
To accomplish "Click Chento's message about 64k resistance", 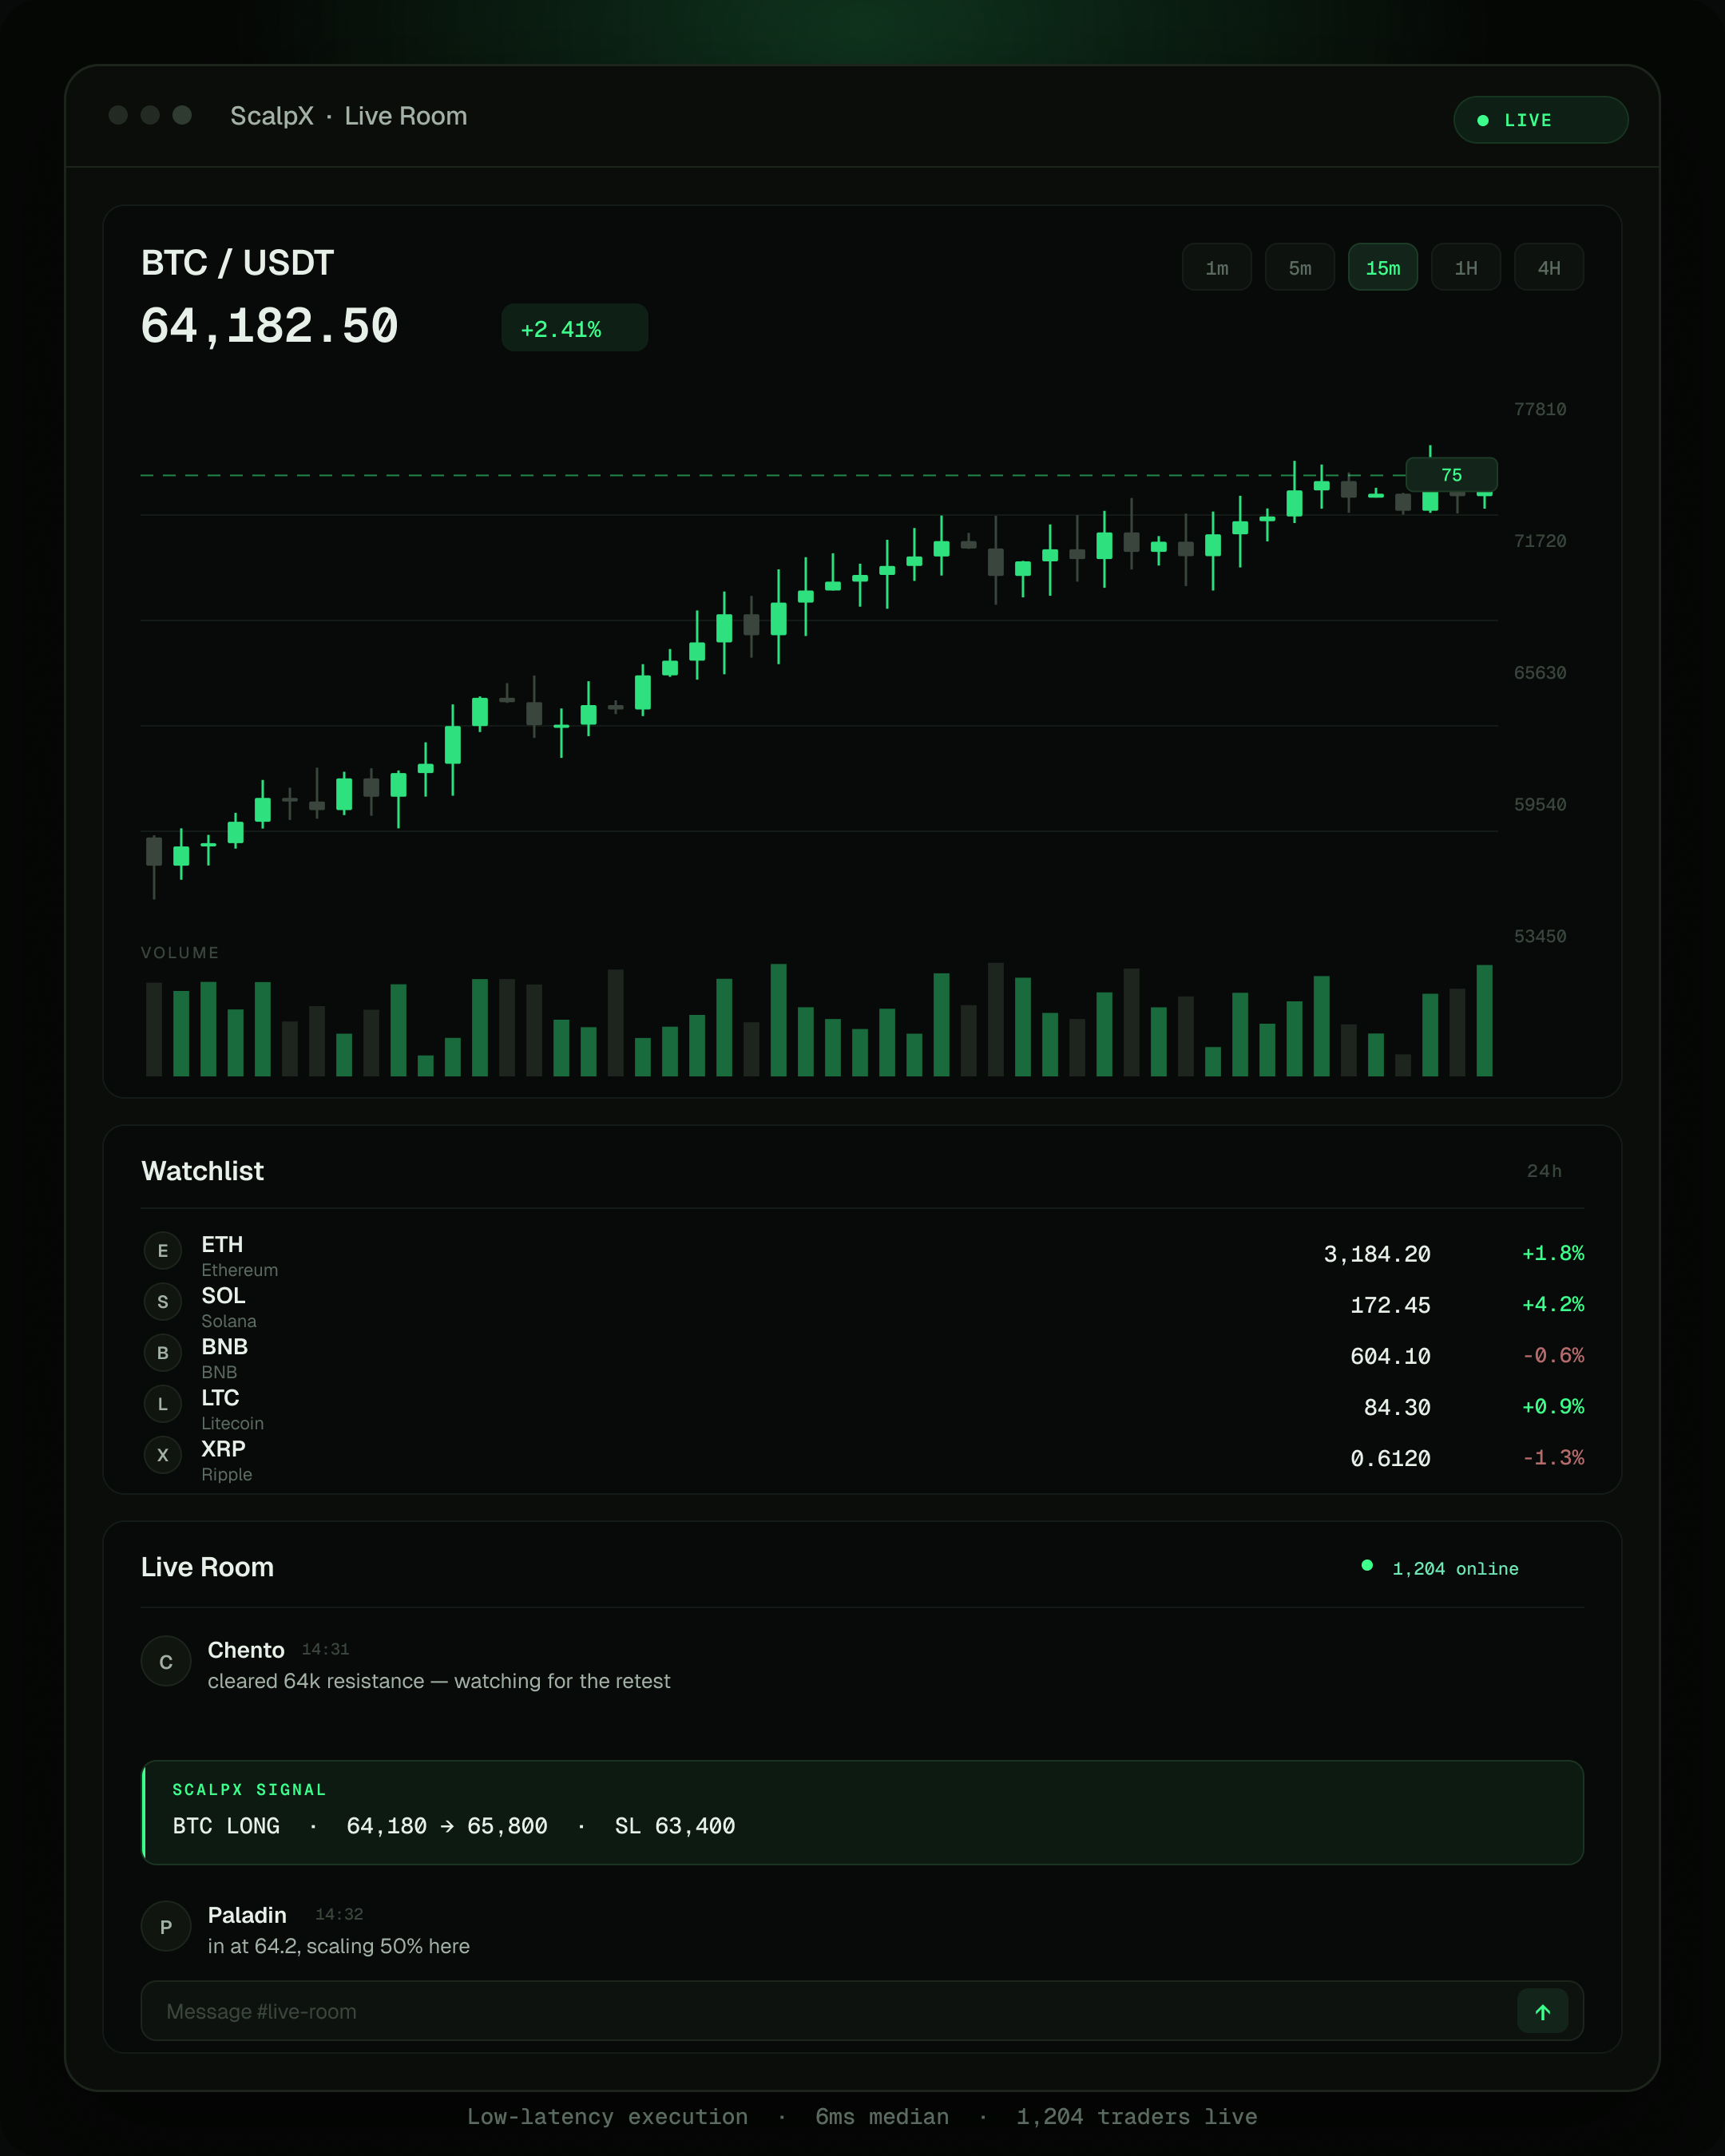I will 439,1681.
